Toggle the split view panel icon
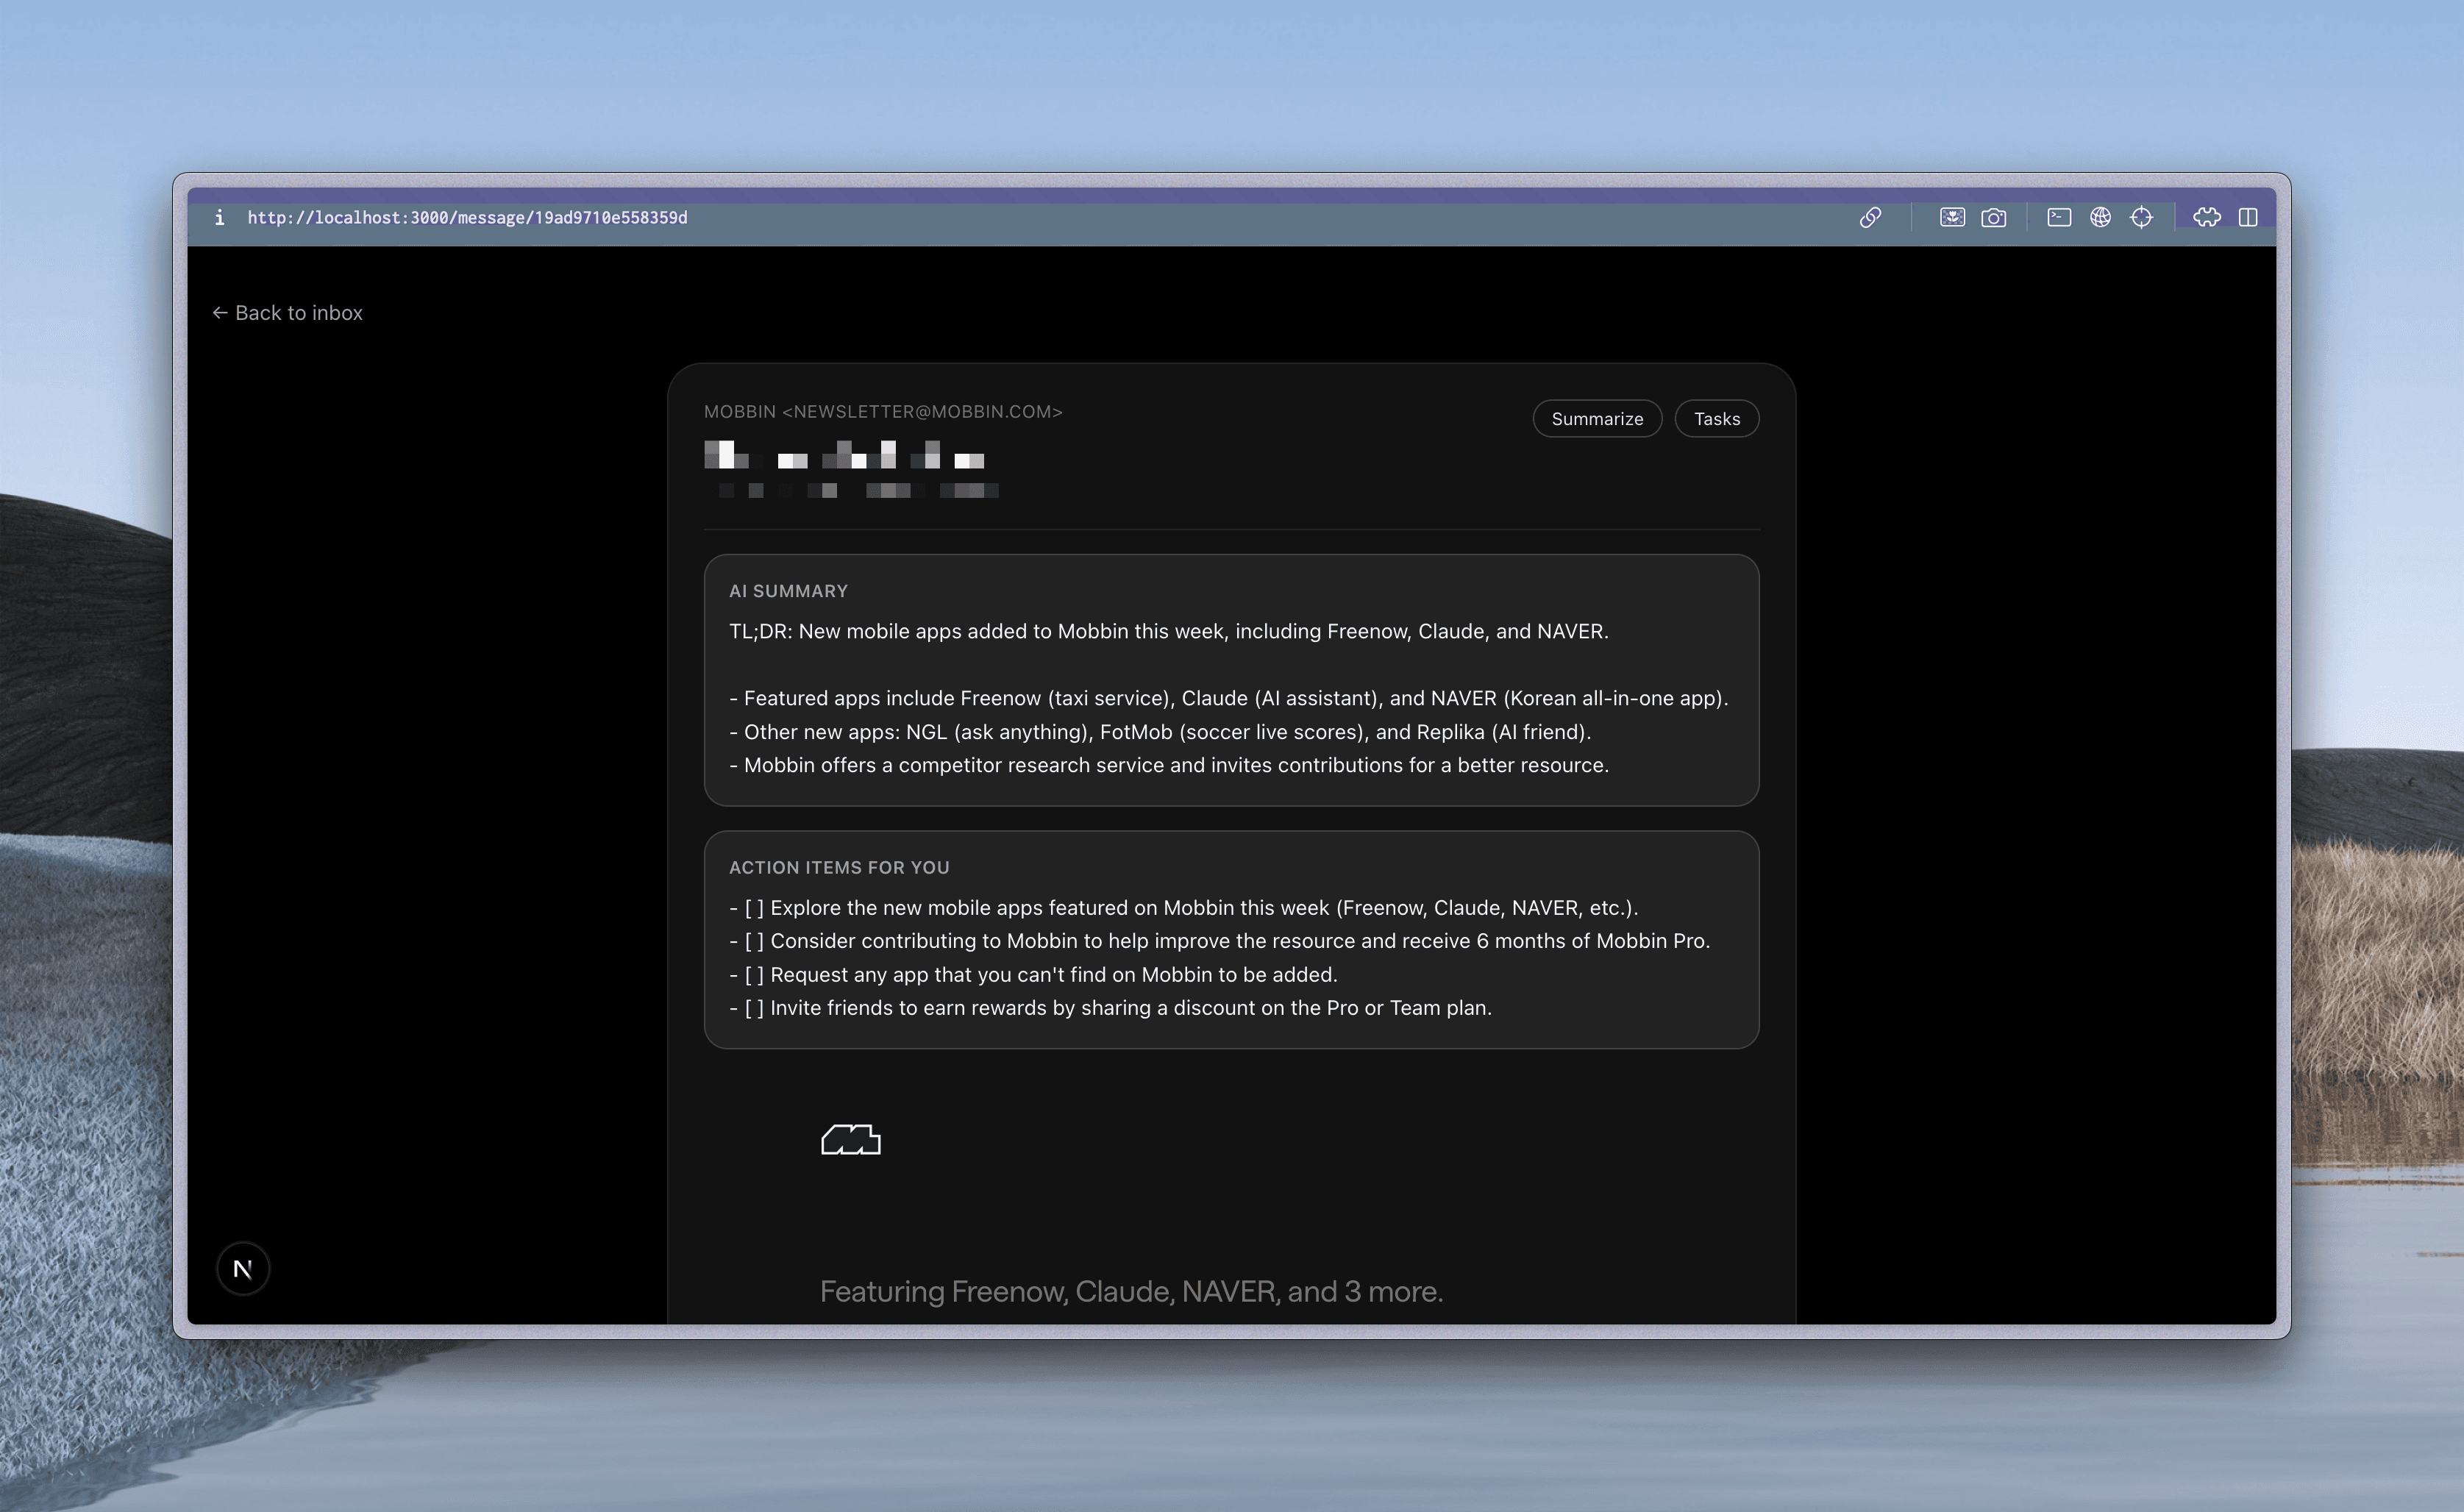The height and width of the screenshot is (1512, 2464). pyautogui.click(x=2248, y=217)
